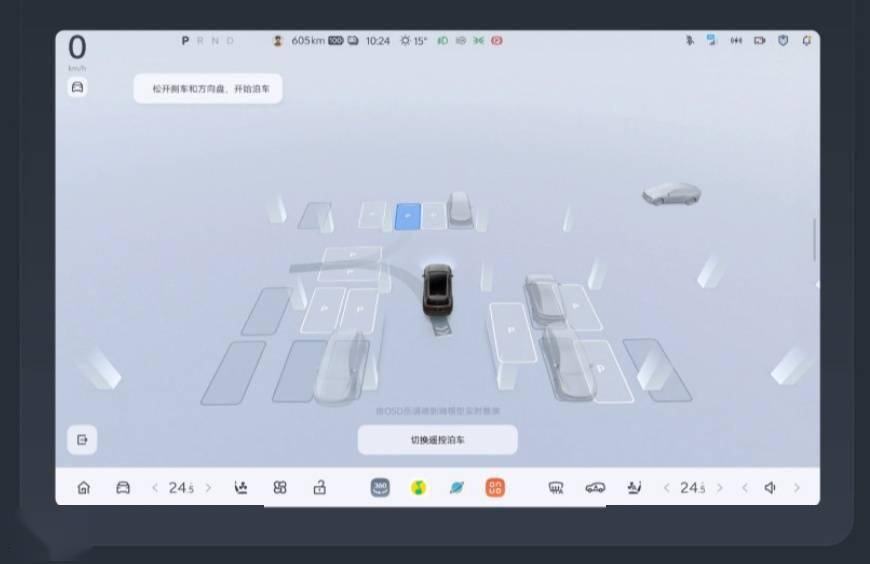The height and width of the screenshot is (564, 870).
Task: Tap the passenger temperature value 24.5
Action: click(x=692, y=488)
